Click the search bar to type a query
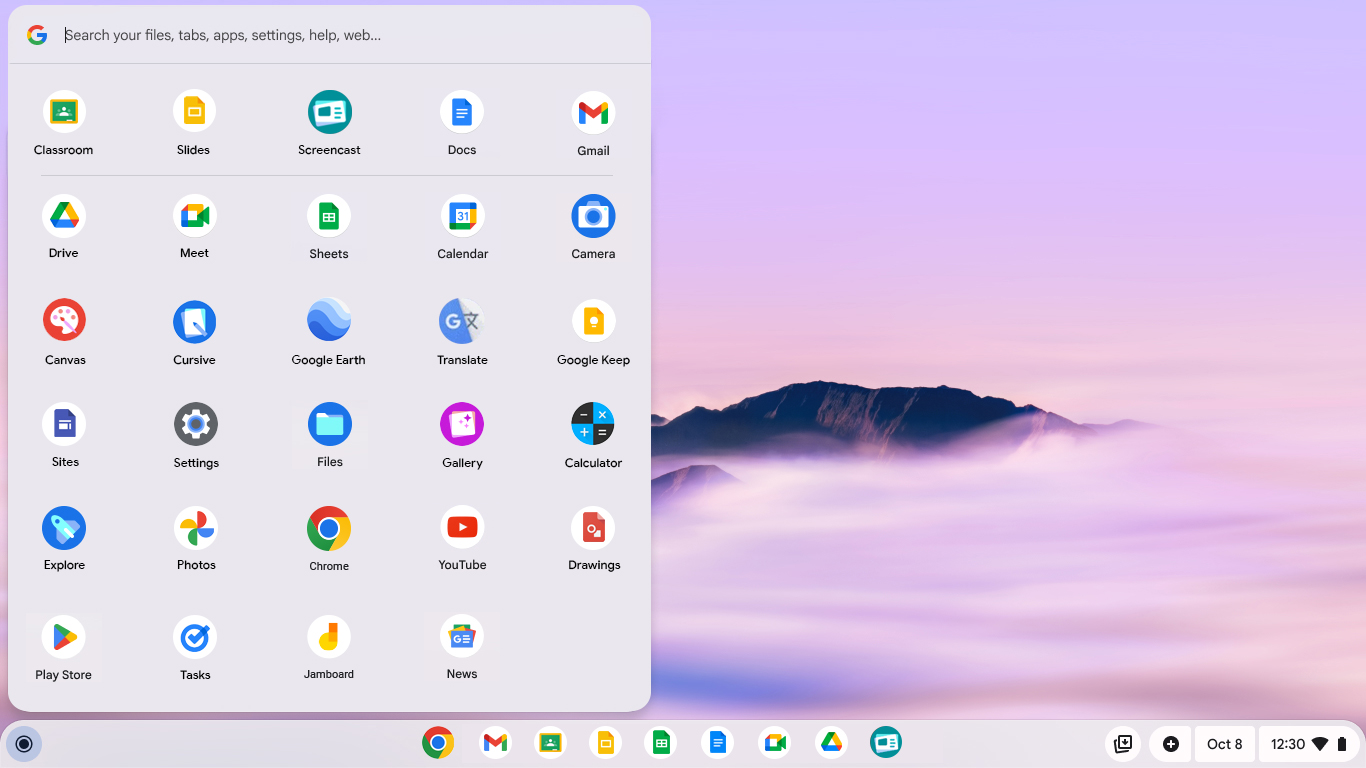The height and width of the screenshot is (768, 1366). tap(300, 35)
